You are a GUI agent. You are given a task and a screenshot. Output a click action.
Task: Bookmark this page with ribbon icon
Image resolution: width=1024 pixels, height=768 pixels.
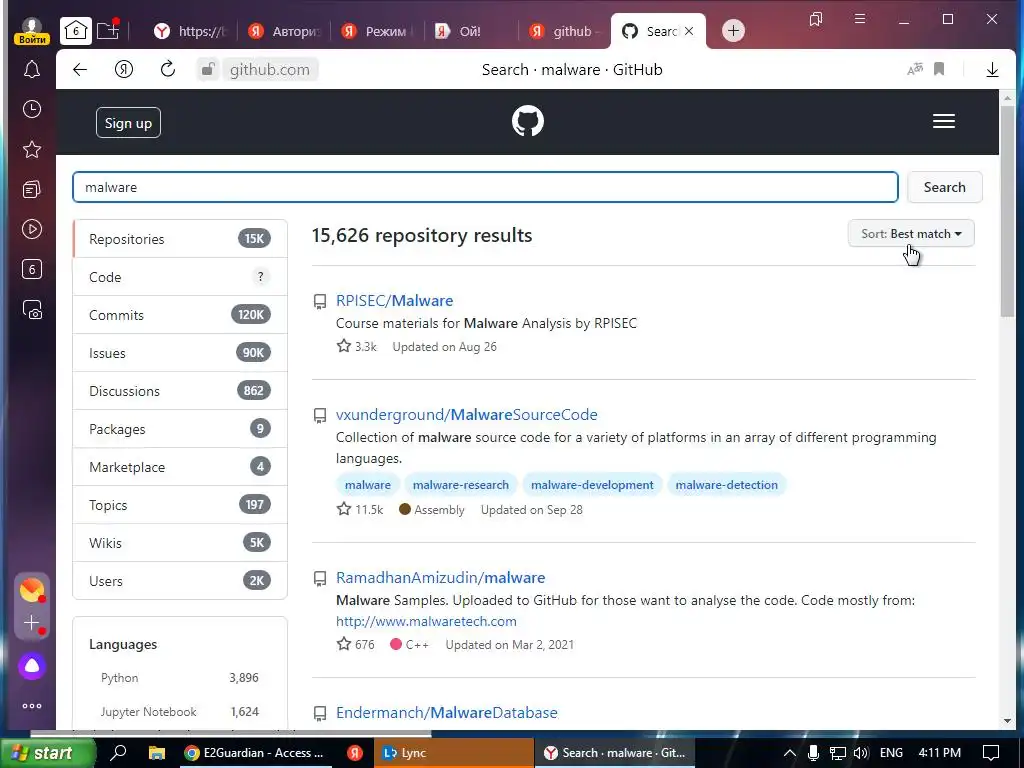(x=939, y=69)
